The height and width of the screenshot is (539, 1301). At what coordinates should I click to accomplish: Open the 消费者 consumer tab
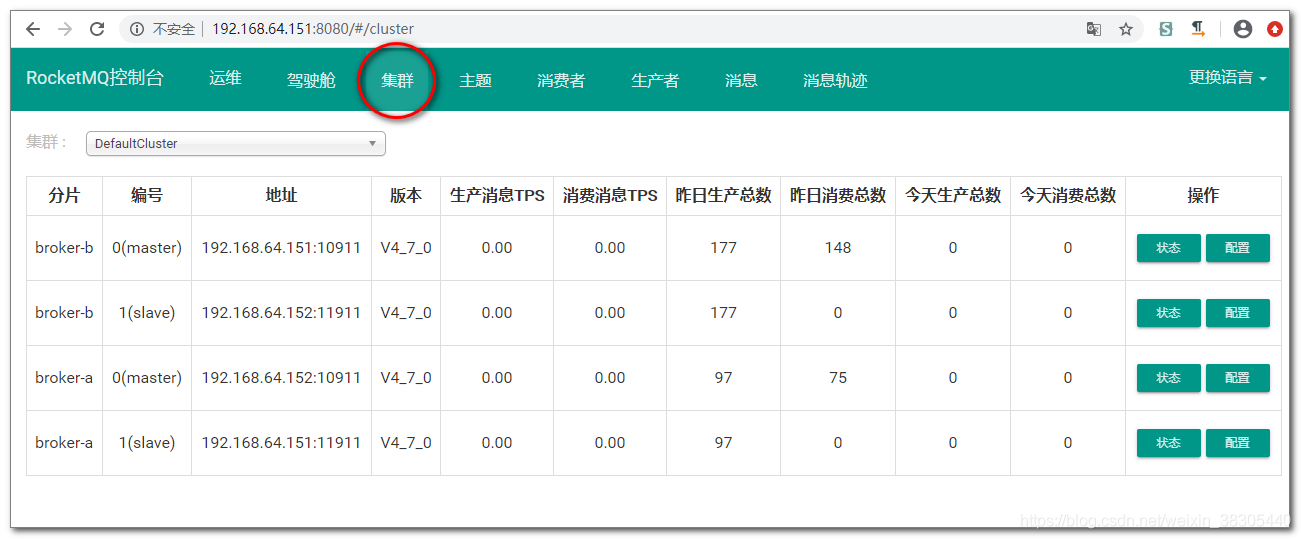coord(561,80)
